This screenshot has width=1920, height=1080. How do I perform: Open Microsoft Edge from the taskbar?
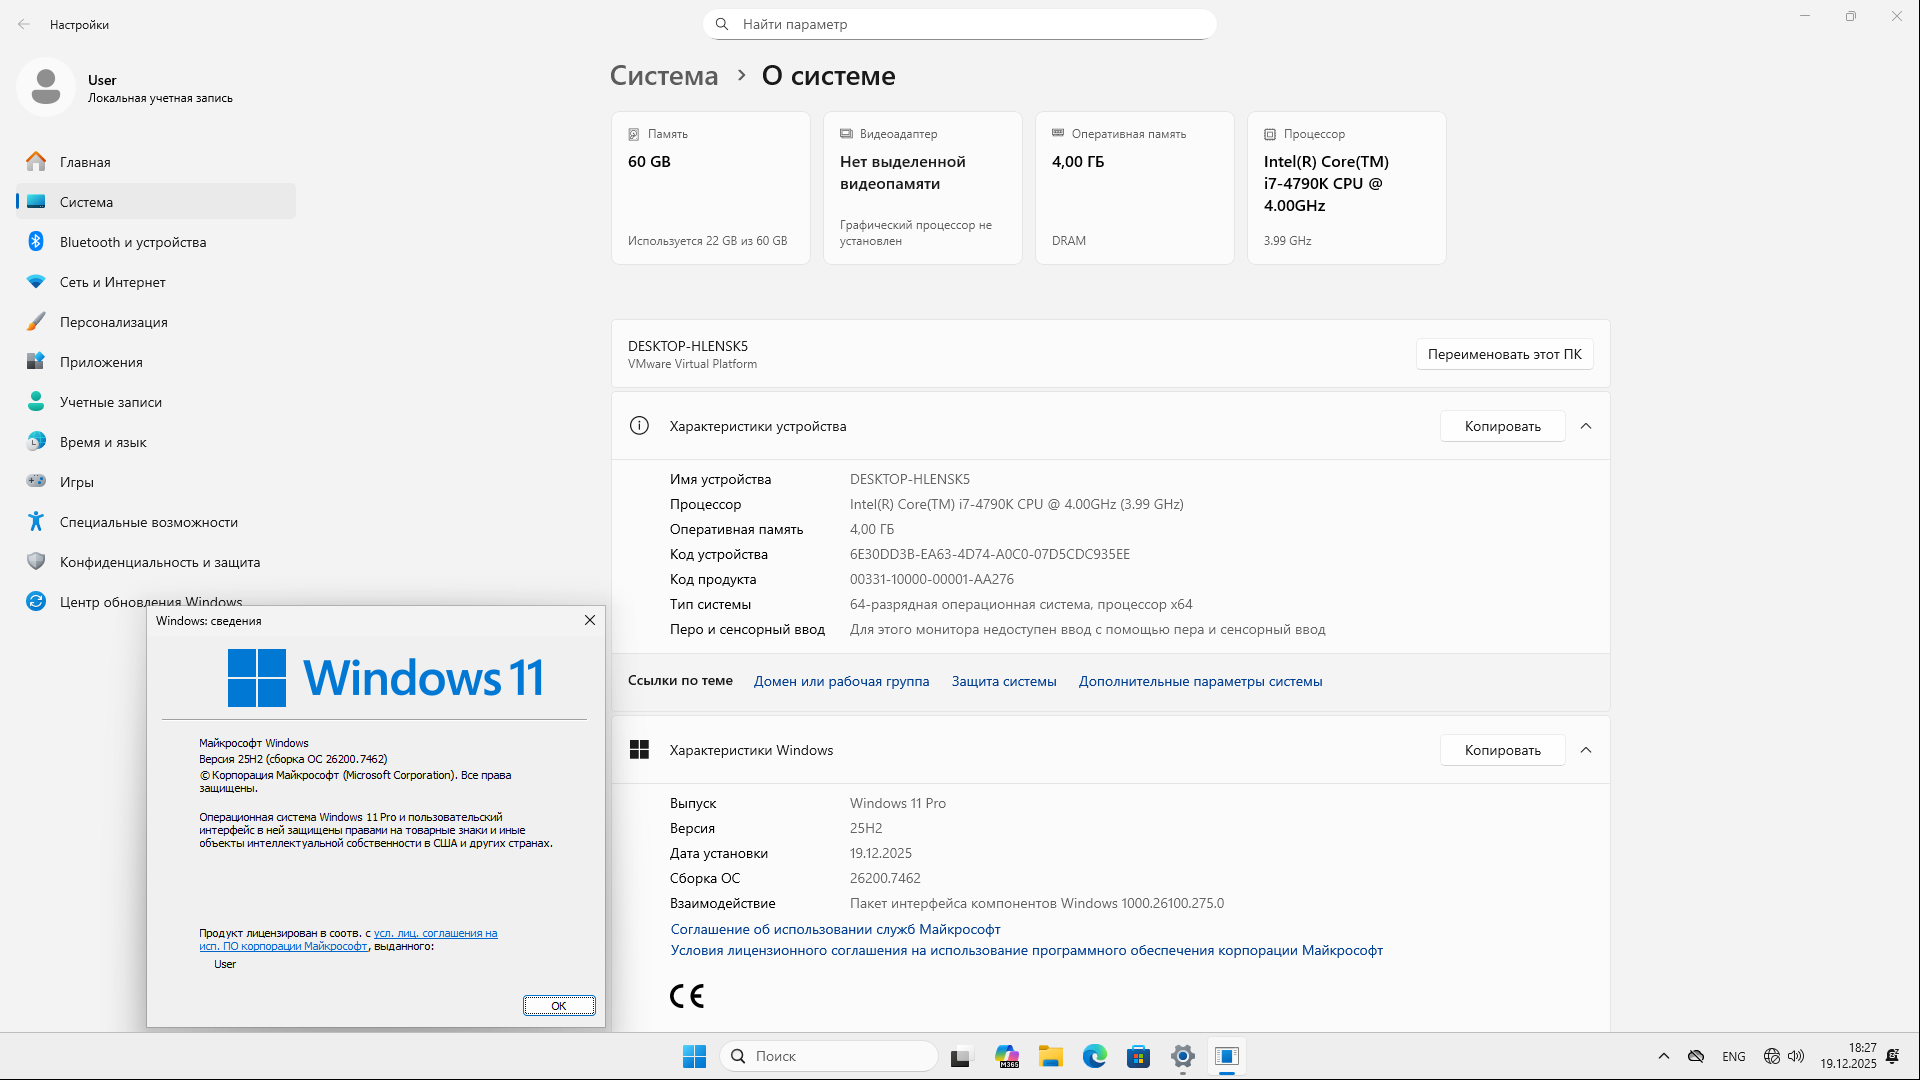coord(1095,1056)
